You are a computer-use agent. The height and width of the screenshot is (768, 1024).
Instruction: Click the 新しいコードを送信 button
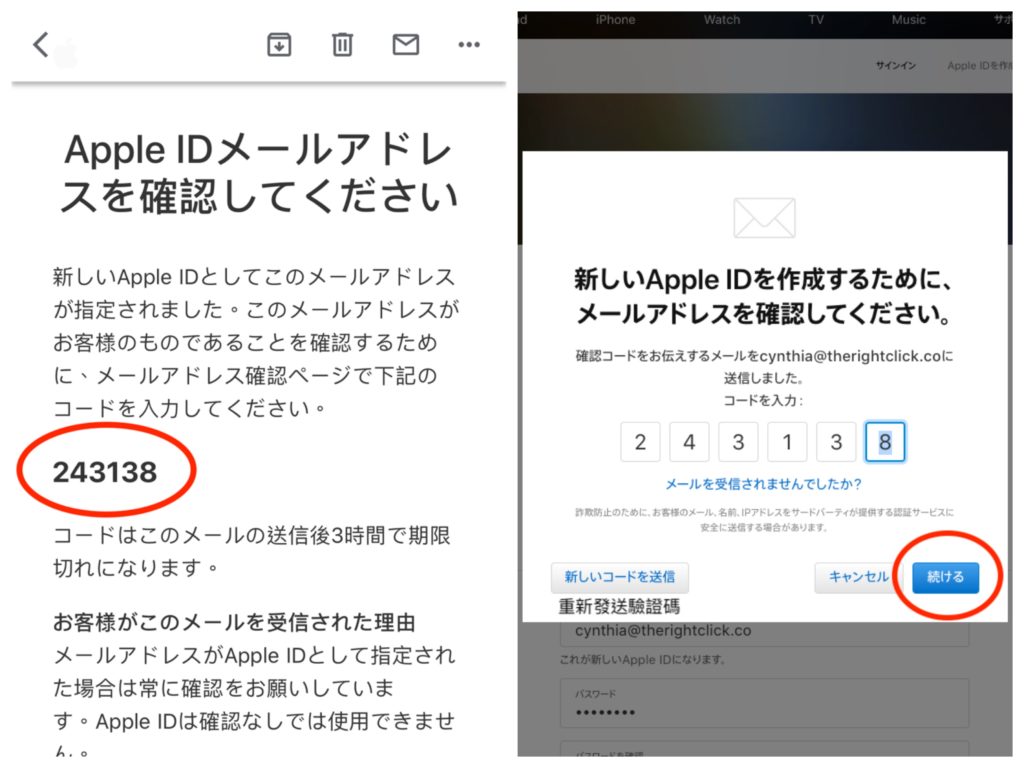click(x=620, y=577)
